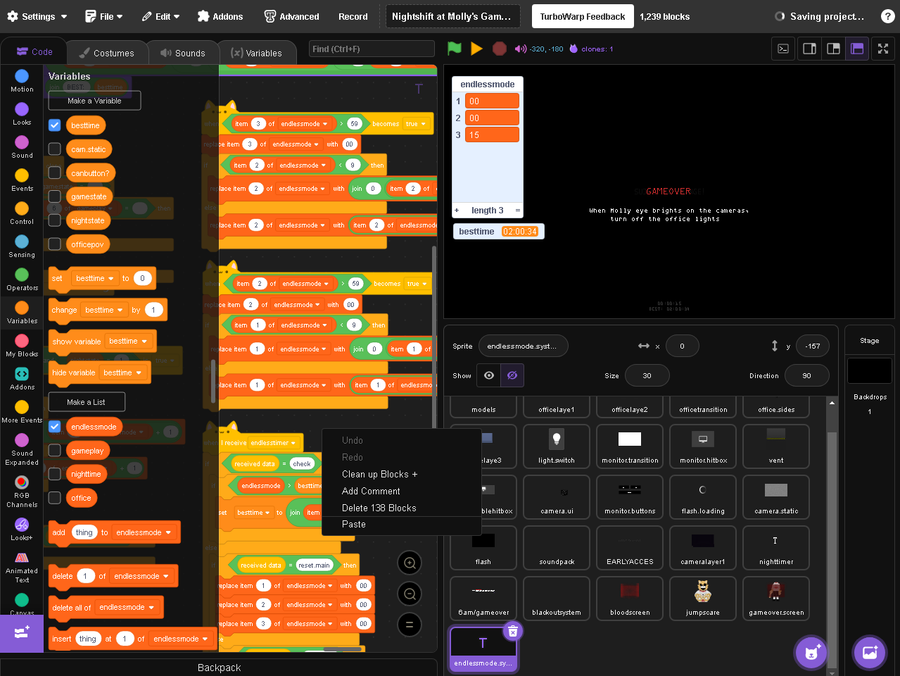Viewport: 900px width, 676px height.
Task: Click the choose a backdrop button
Action: (870, 652)
